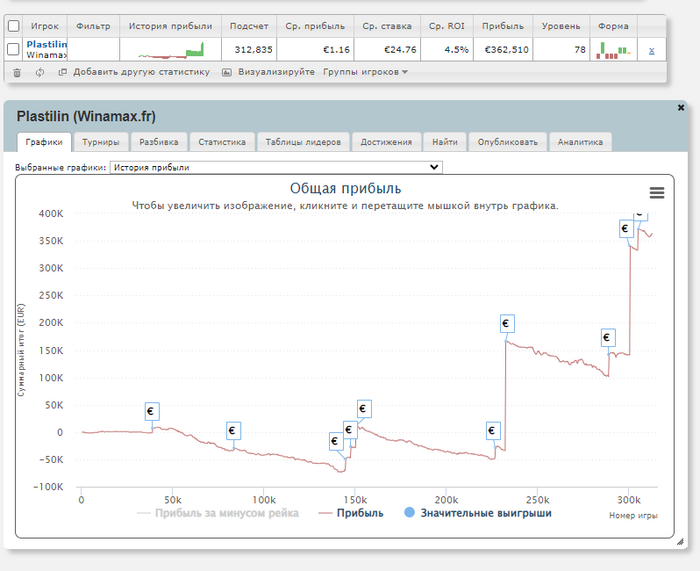Open the Разбивка tab
The width and height of the screenshot is (700, 571).
click(158, 142)
